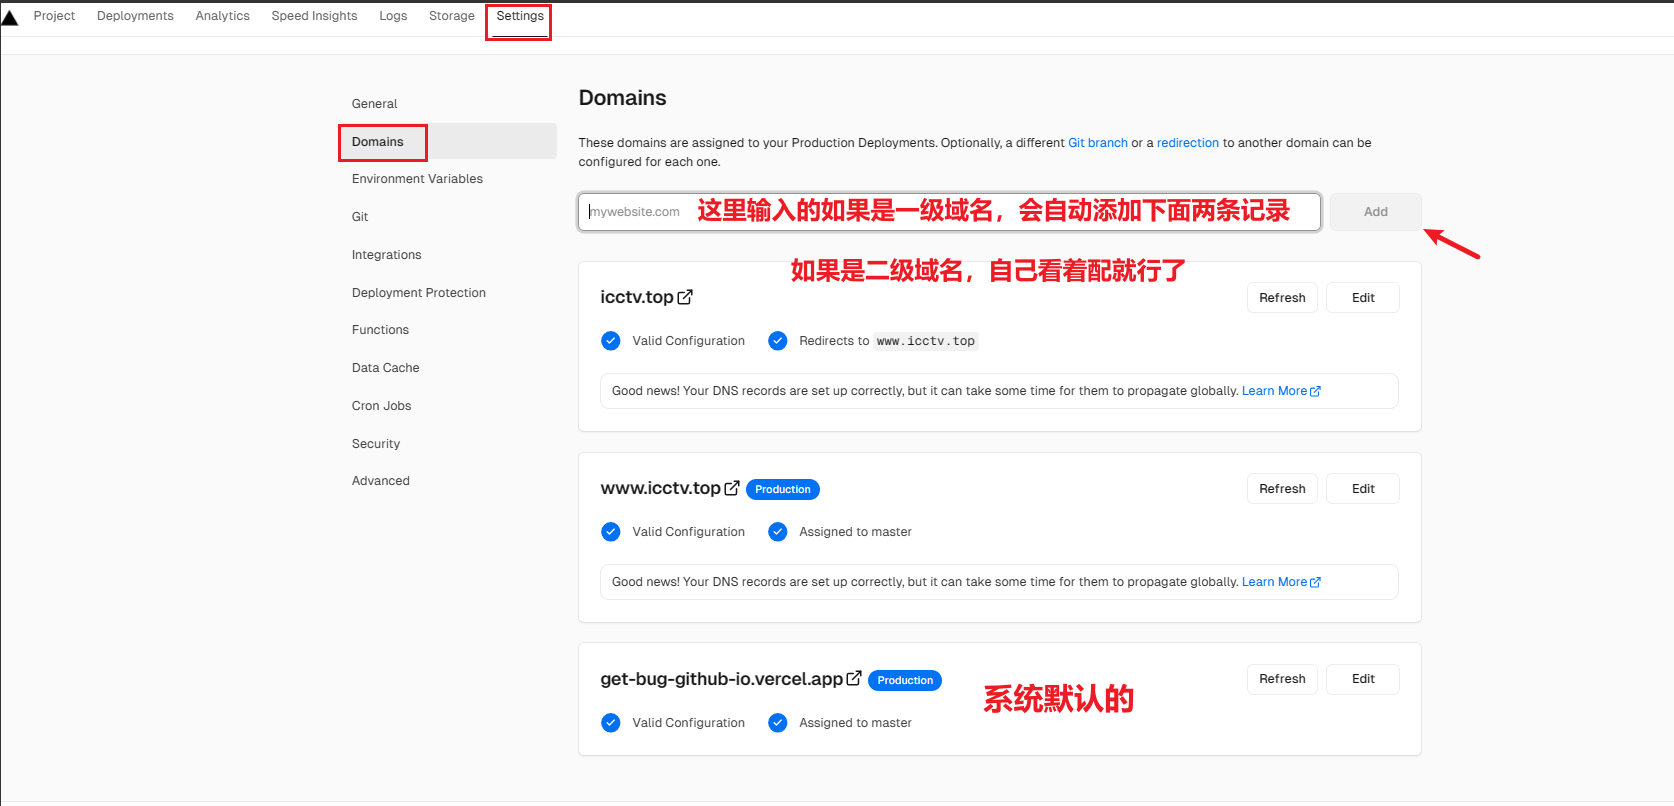Open icctv.top external link icon
This screenshot has width=1674, height=806.
(685, 297)
